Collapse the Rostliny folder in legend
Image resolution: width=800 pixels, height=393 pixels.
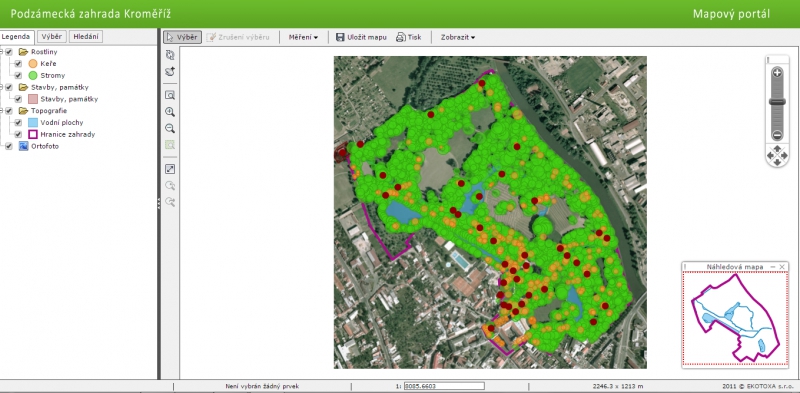tap(2, 52)
